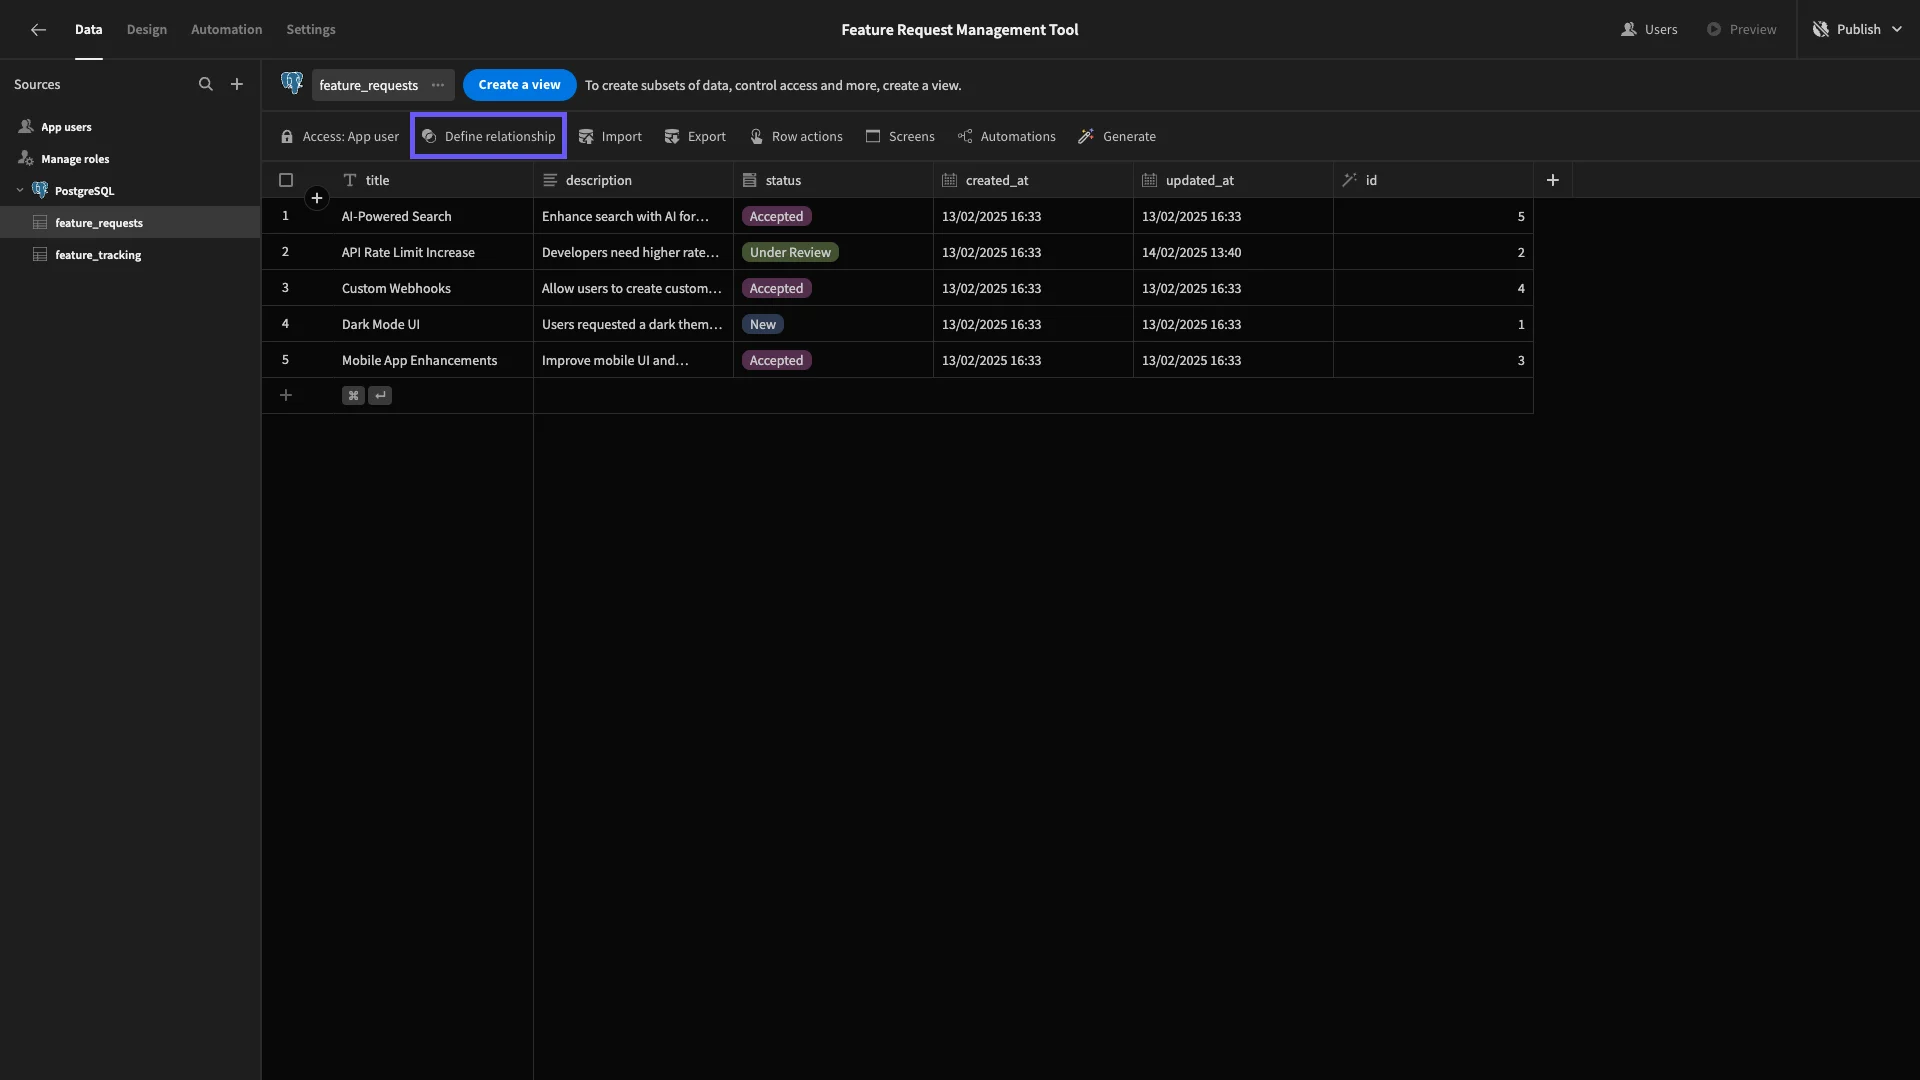
Task: Select the Dark Mode UI title cell
Action: [x=433, y=324]
